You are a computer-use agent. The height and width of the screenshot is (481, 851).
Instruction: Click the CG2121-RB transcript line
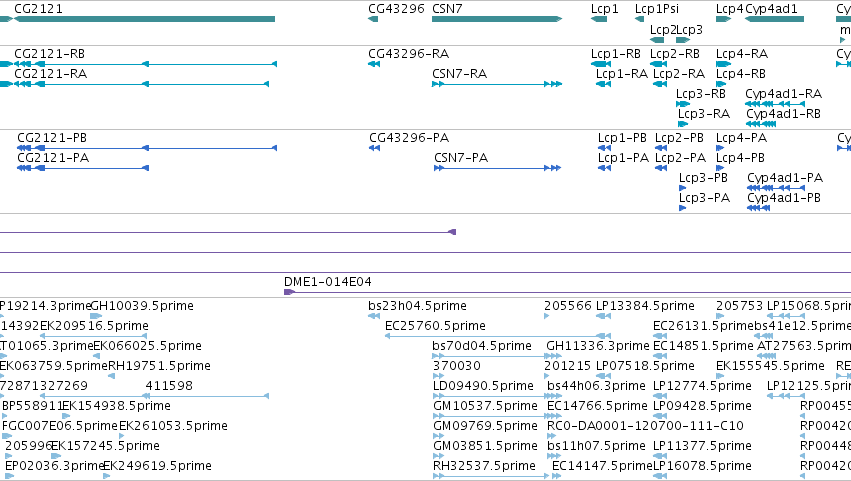[138, 64]
